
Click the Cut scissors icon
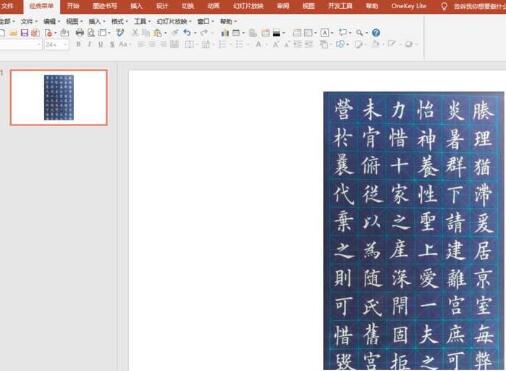[x=135, y=33]
